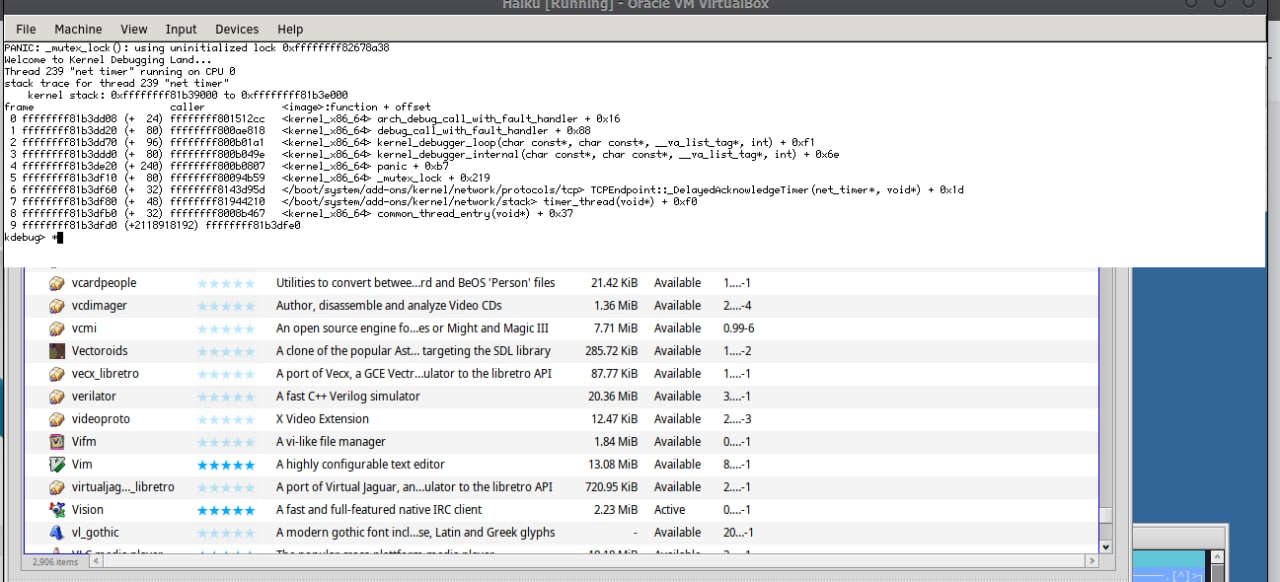Select the vecx_libretro package name
The image size is (1280, 582).
pos(105,374)
